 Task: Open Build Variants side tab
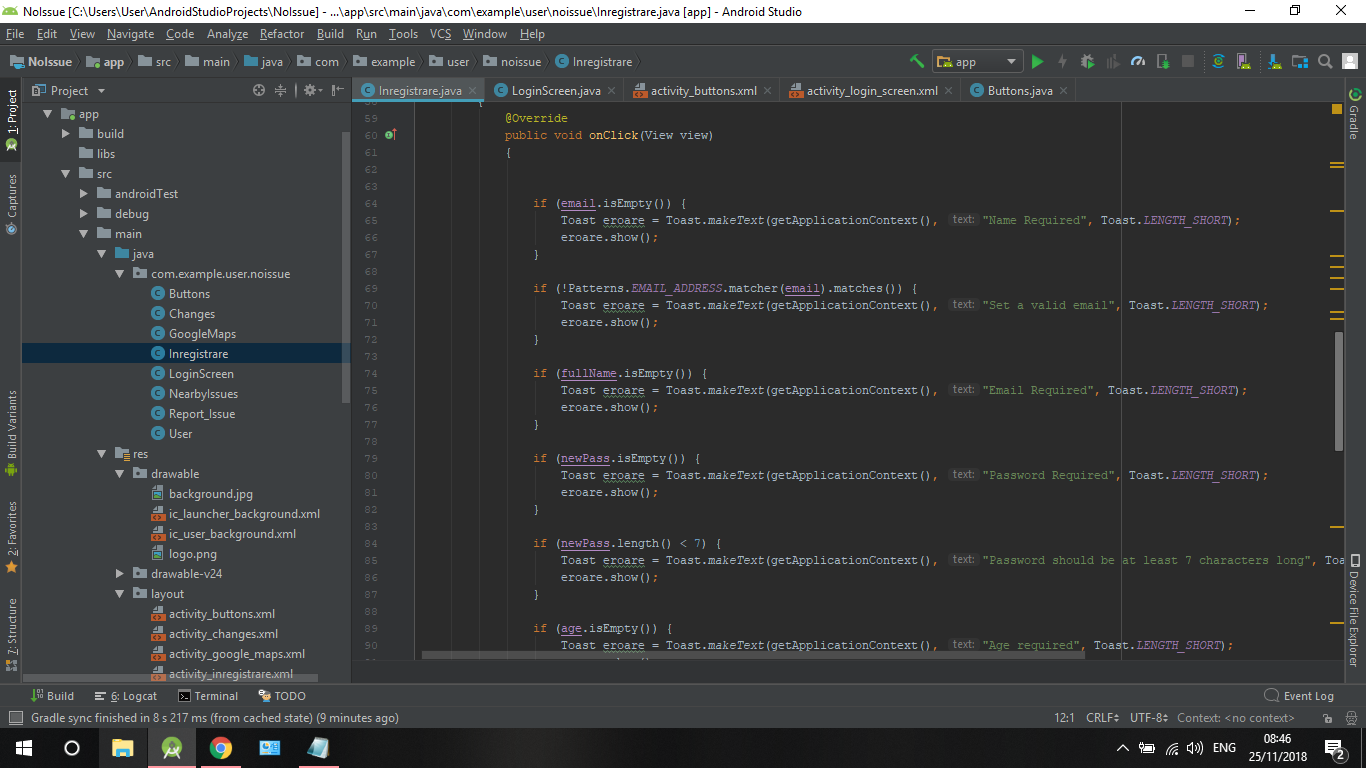coord(11,432)
